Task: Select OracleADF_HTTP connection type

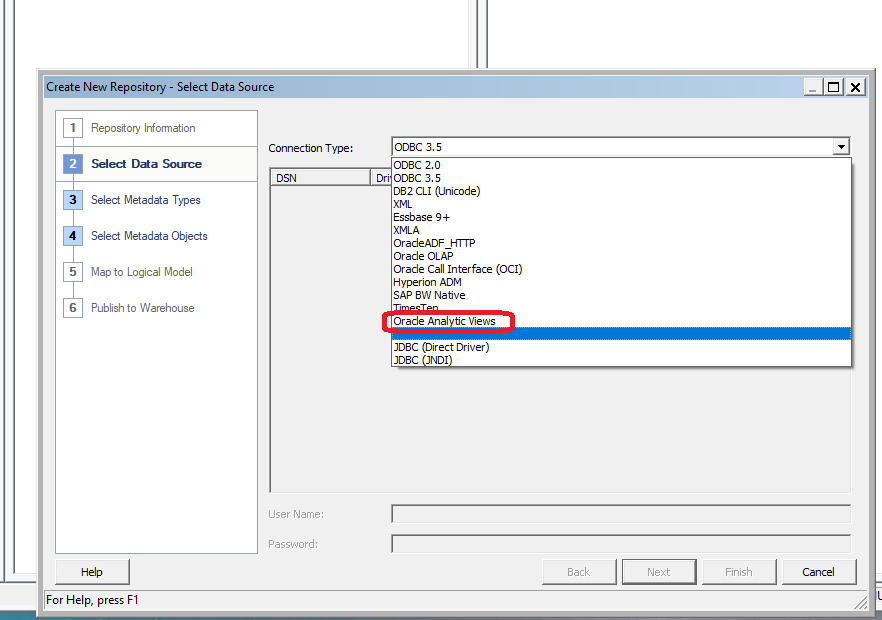Action: (x=621, y=242)
